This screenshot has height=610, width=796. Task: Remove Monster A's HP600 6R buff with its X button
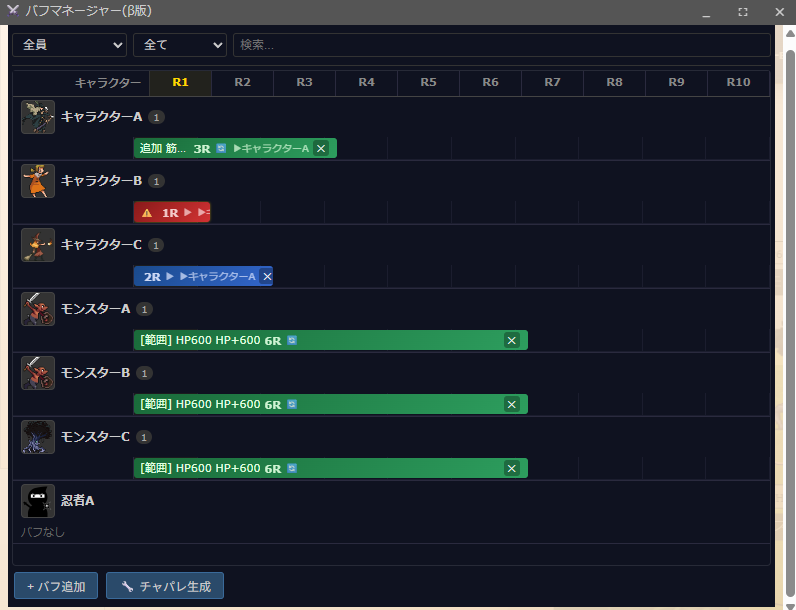click(511, 341)
